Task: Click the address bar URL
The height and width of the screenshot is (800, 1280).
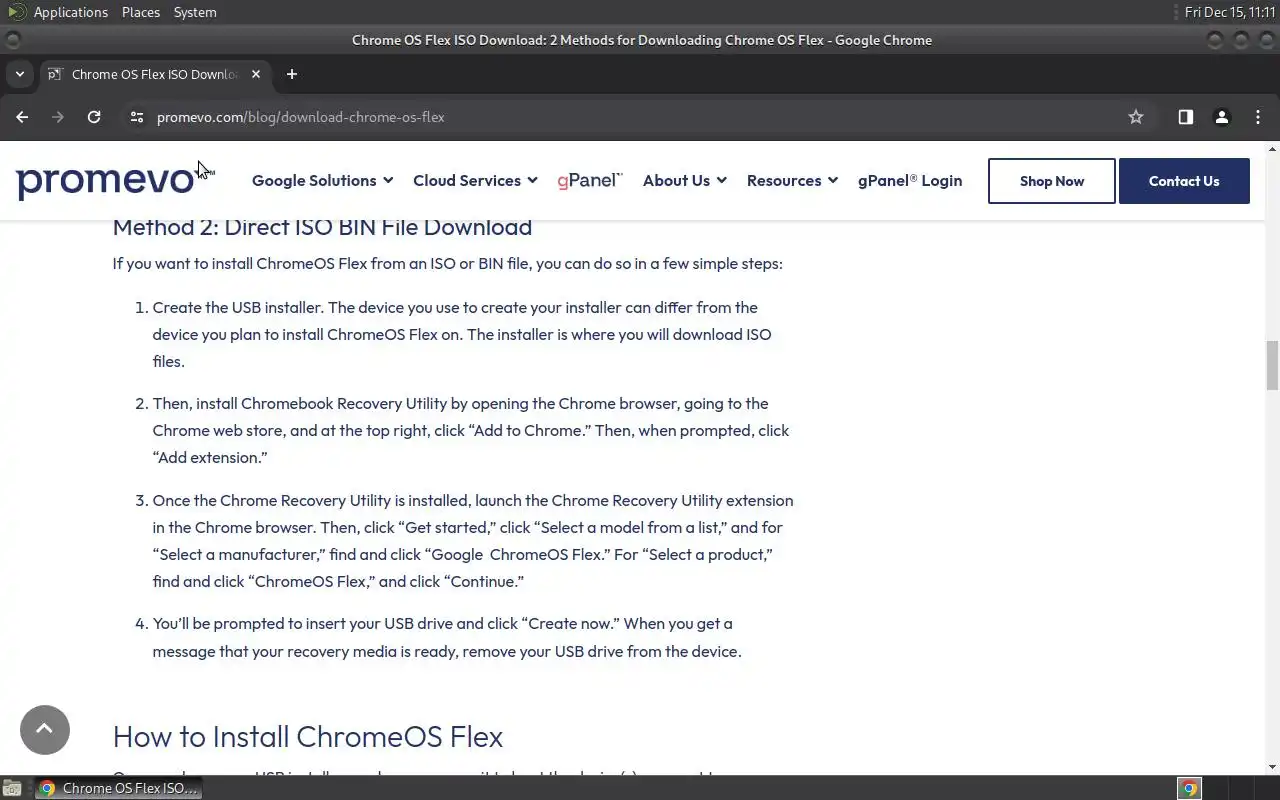Action: tap(300, 117)
